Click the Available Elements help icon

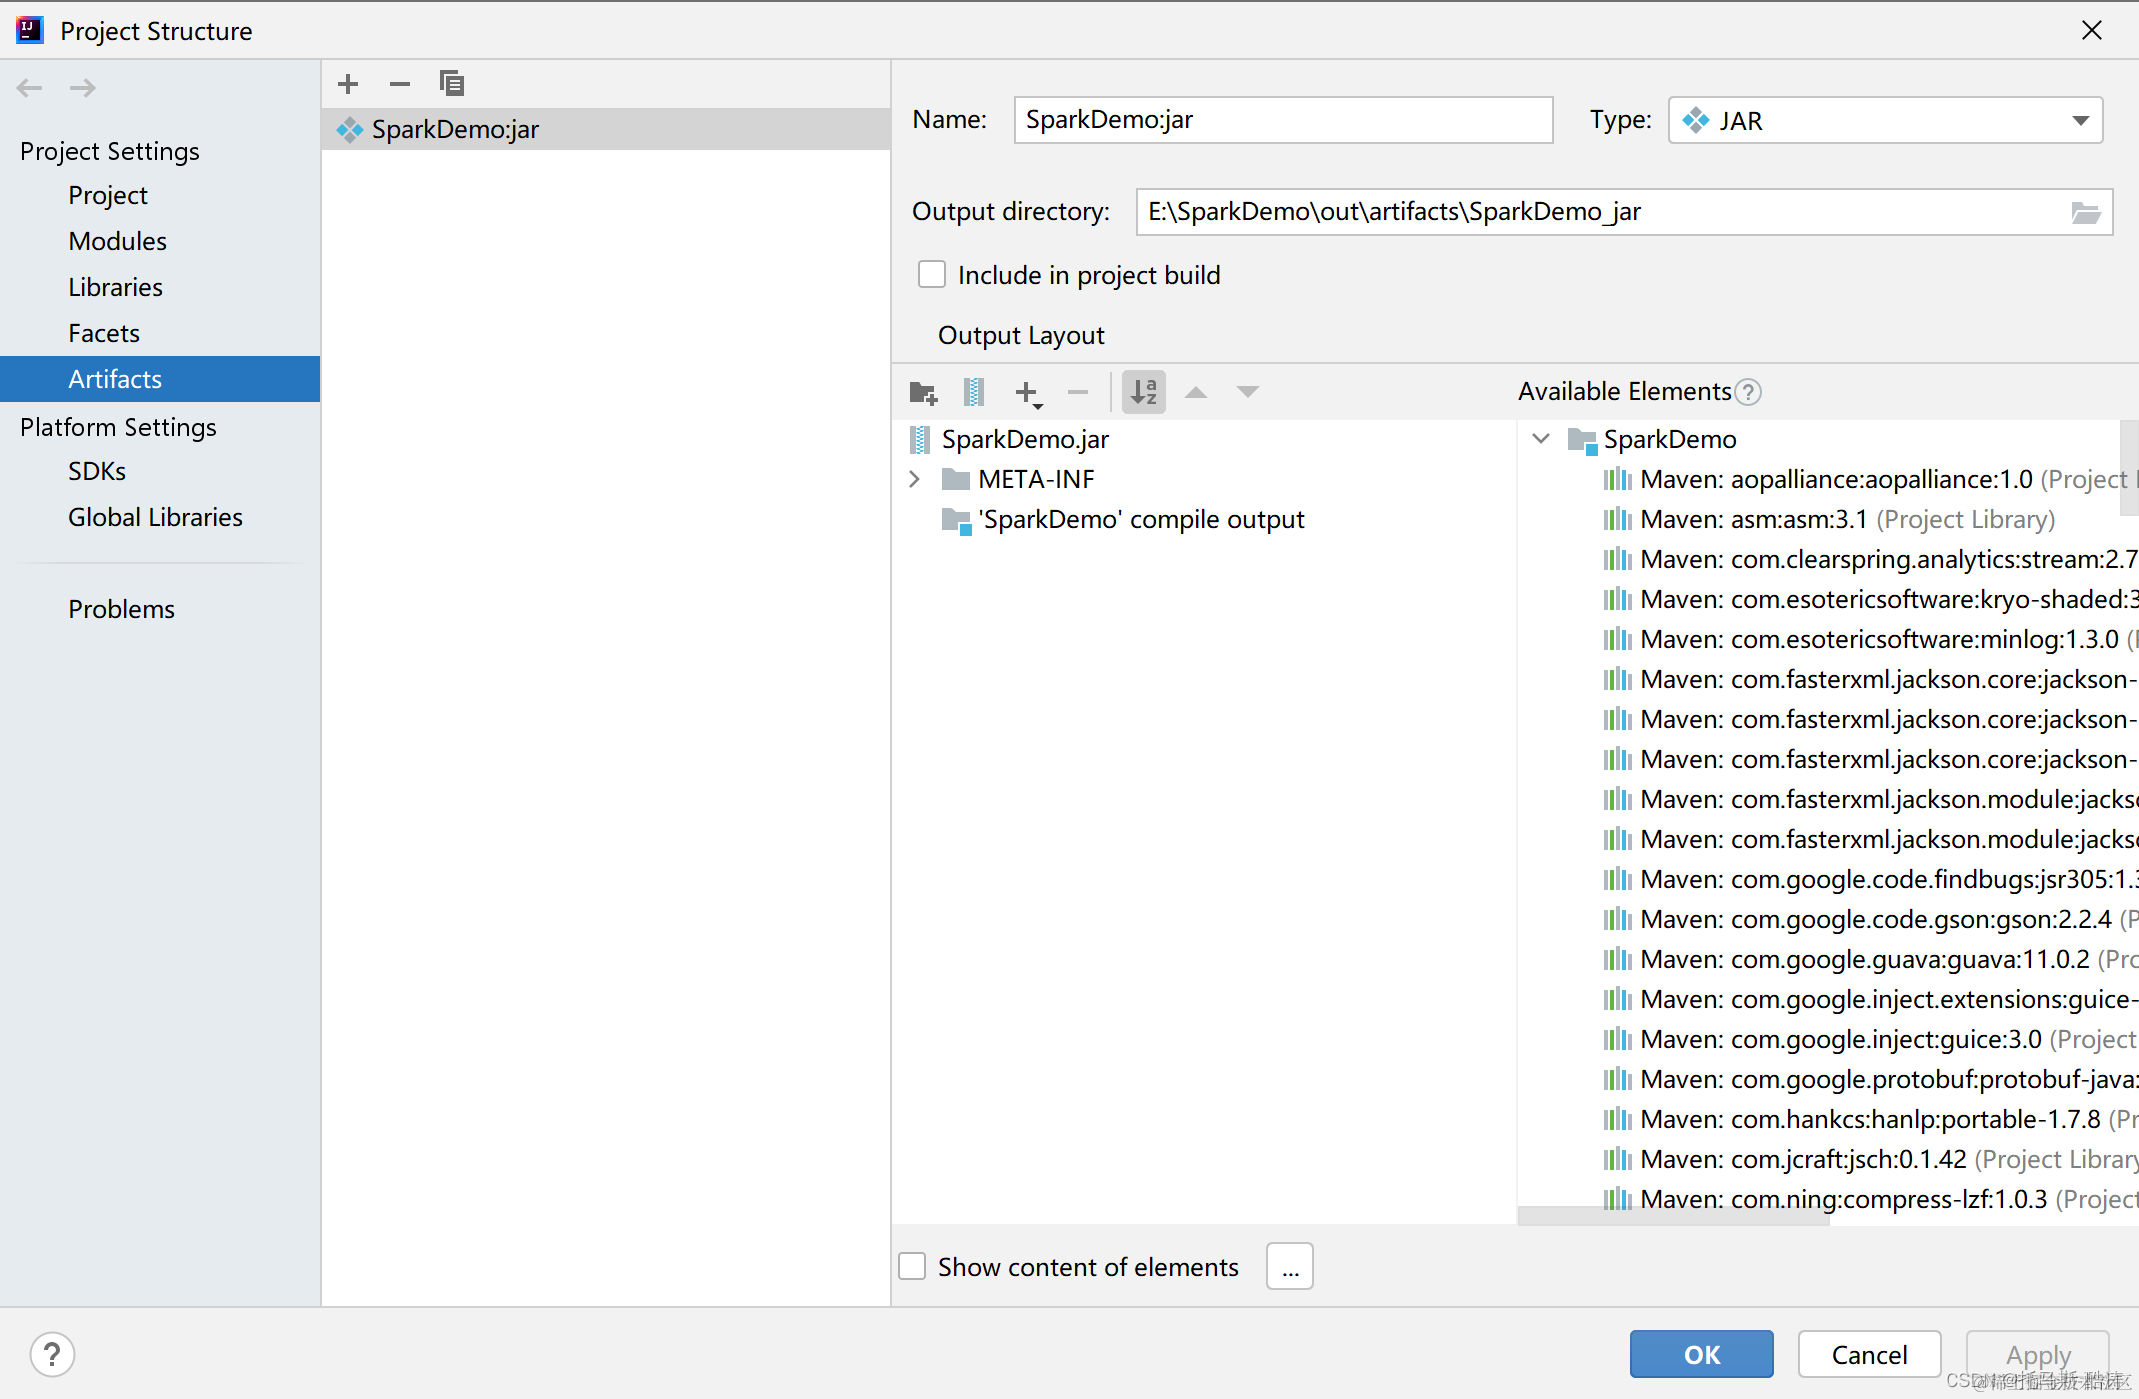point(1748,392)
